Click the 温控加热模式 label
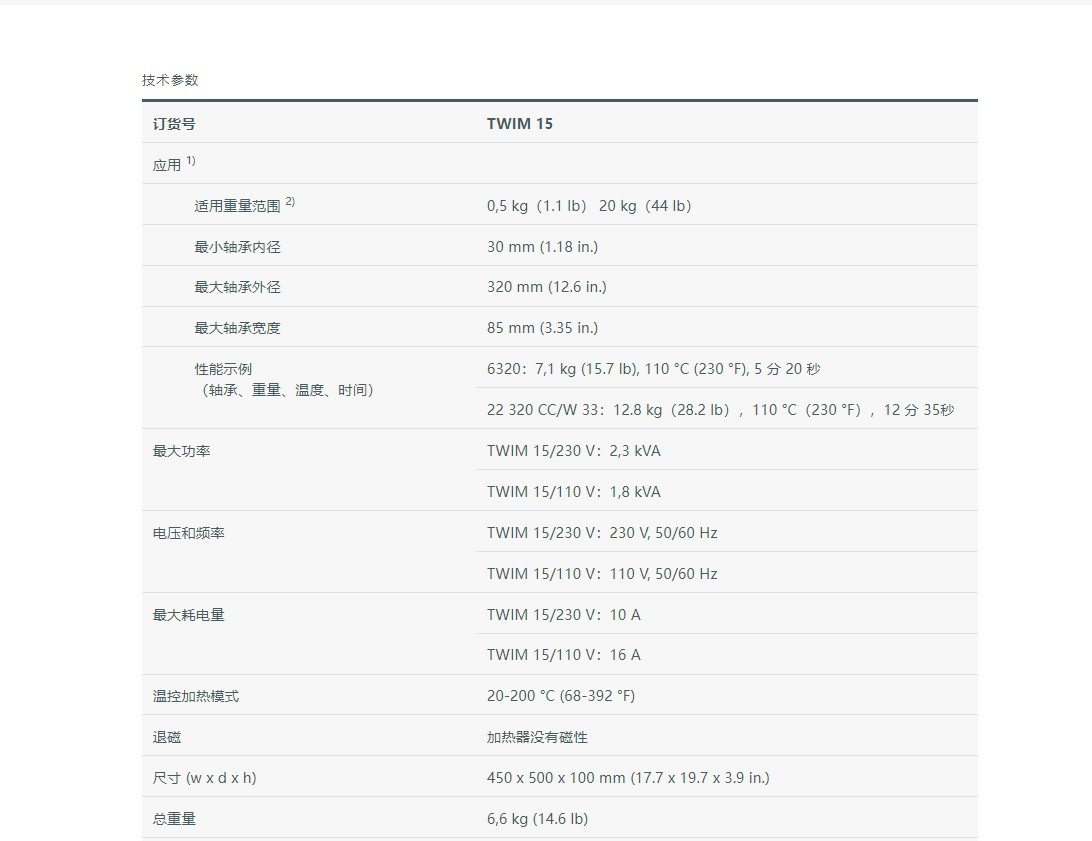1092x841 pixels. 196,696
